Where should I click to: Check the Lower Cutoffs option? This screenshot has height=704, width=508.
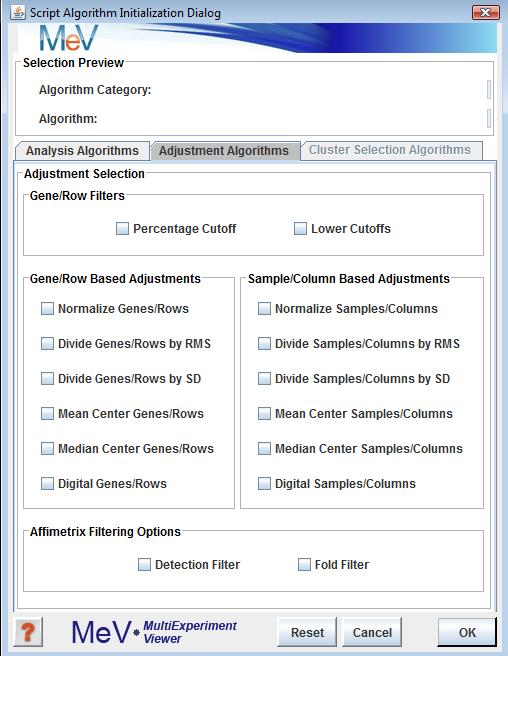(x=300, y=229)
